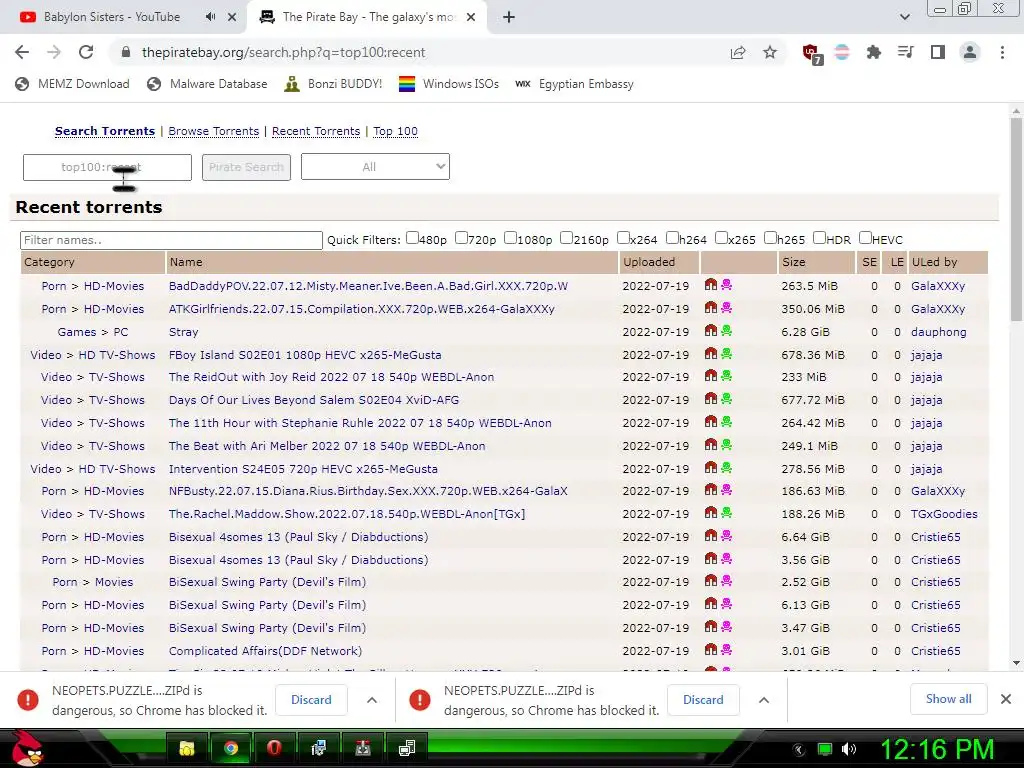Screen dimensions: 1024x768
Task: Open the Stray torrent link
Action: (x=184, y=332)
